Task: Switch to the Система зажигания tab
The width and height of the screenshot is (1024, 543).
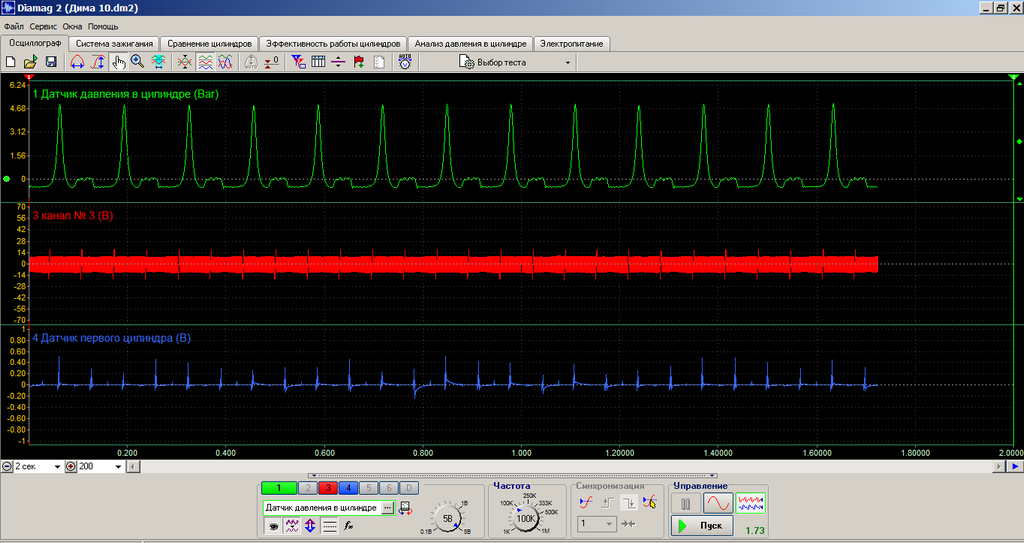Action: point(114,44)
